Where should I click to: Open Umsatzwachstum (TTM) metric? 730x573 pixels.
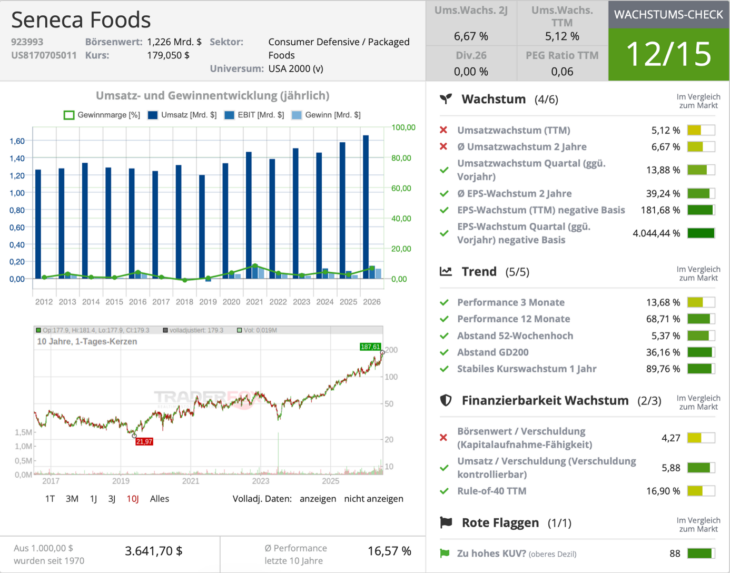pyautogui.click(x=514, y=130)
